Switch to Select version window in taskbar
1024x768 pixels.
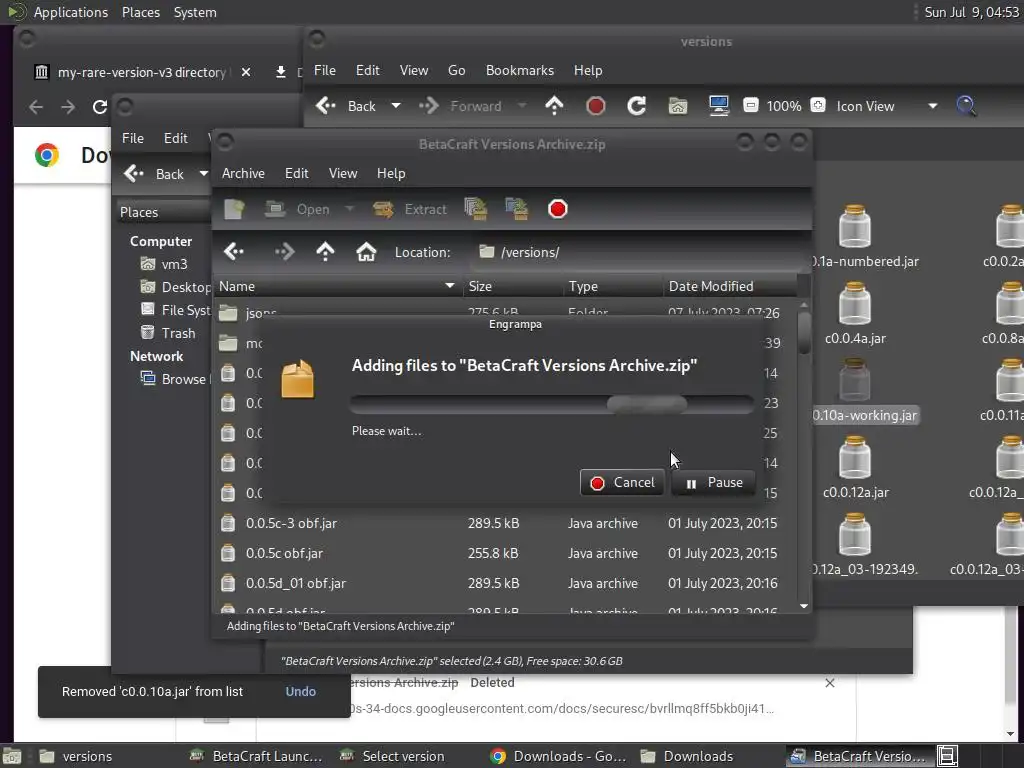[392, 756]
